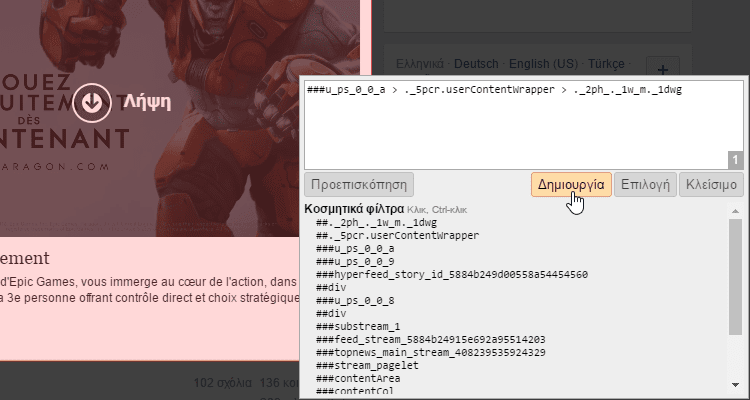Switch language to Deutsch
Image resolution: width=750 pixels, height=400 pixels.
point(476,64)
